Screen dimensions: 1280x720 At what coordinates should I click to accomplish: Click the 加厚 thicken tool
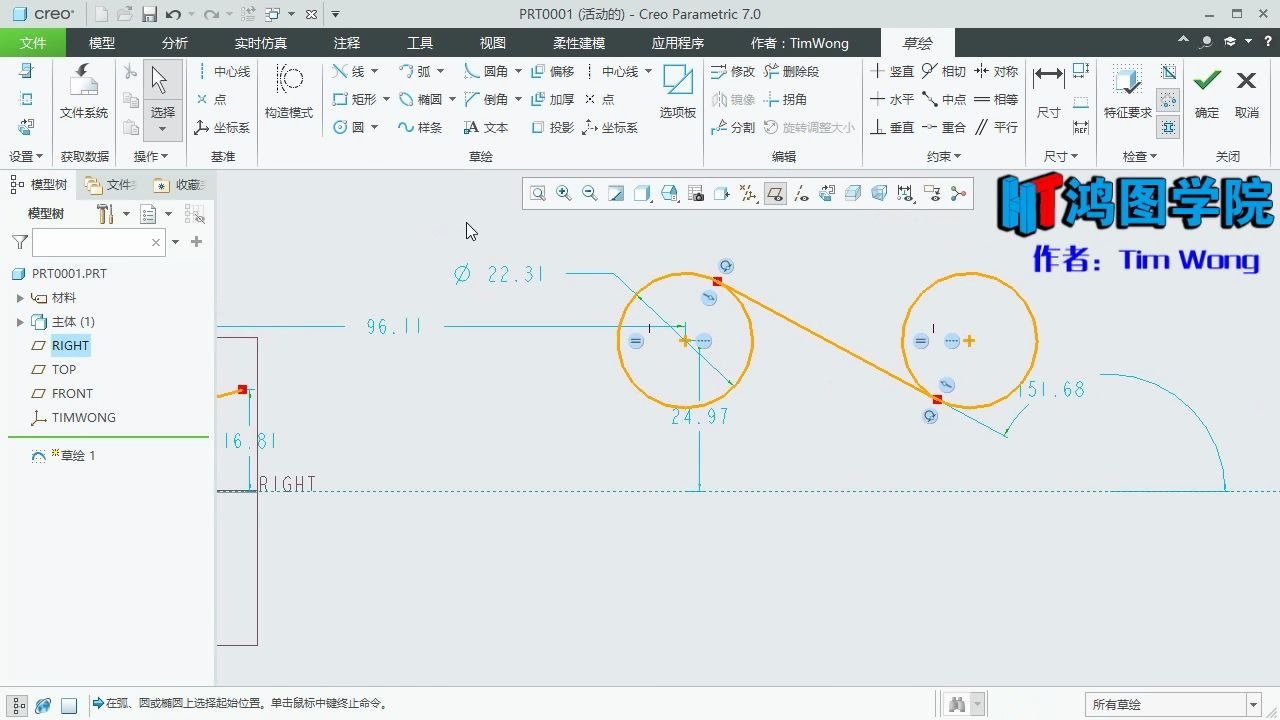pyautogui.click(x=553, y=99)
